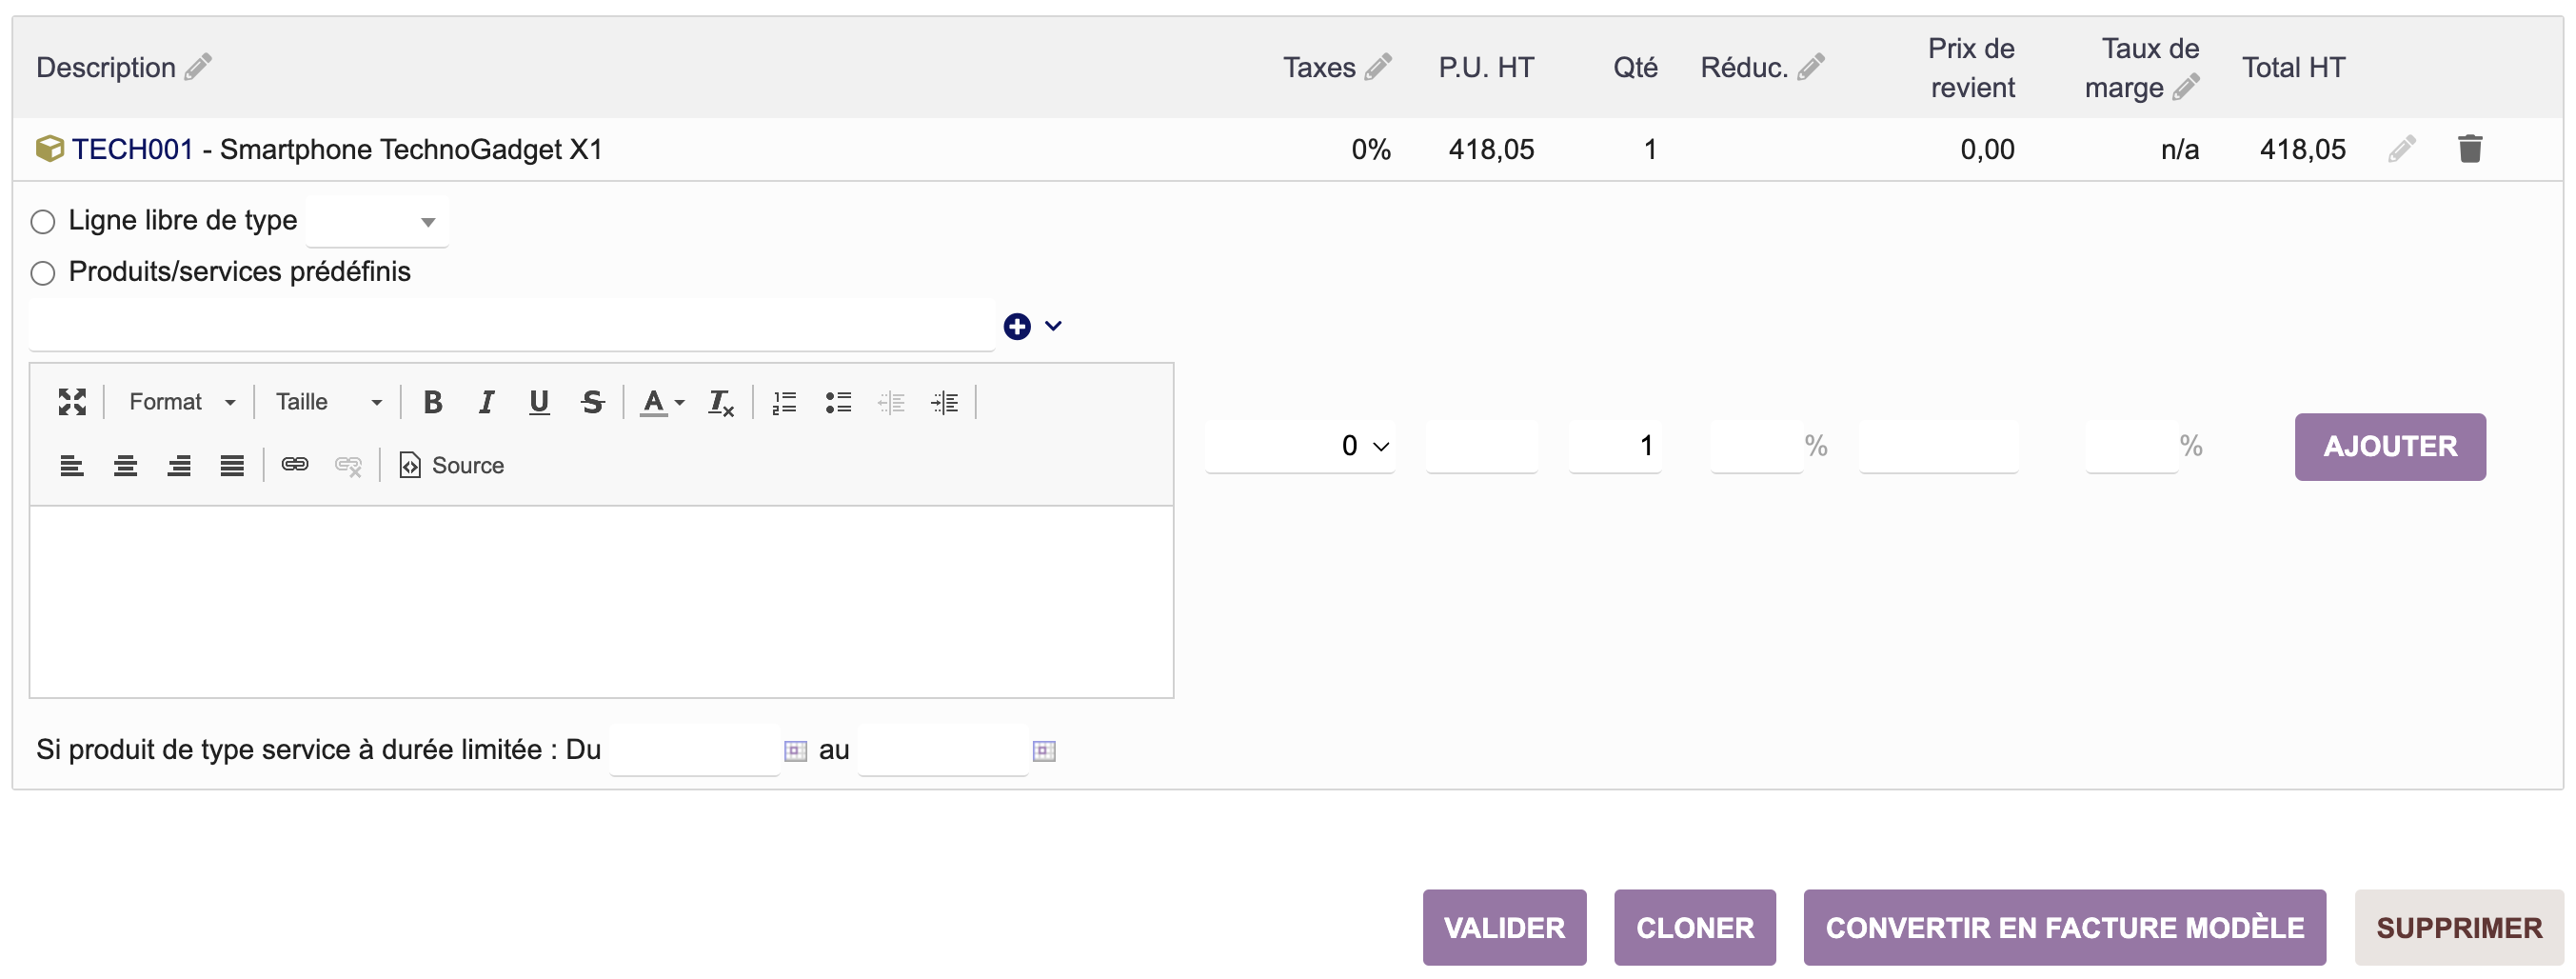The width and height of the screenshot is (2576, 979).
Task: Select the 'Ligne libre de type' radio
Action: [x=43, y=222]
